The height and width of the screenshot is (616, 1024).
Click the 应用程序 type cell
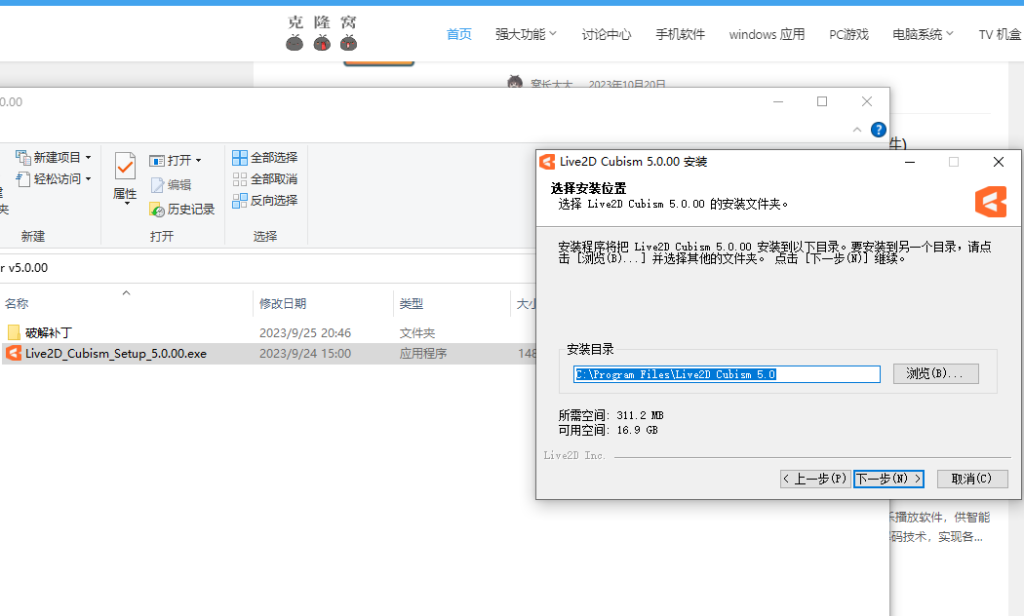(423, 353)
